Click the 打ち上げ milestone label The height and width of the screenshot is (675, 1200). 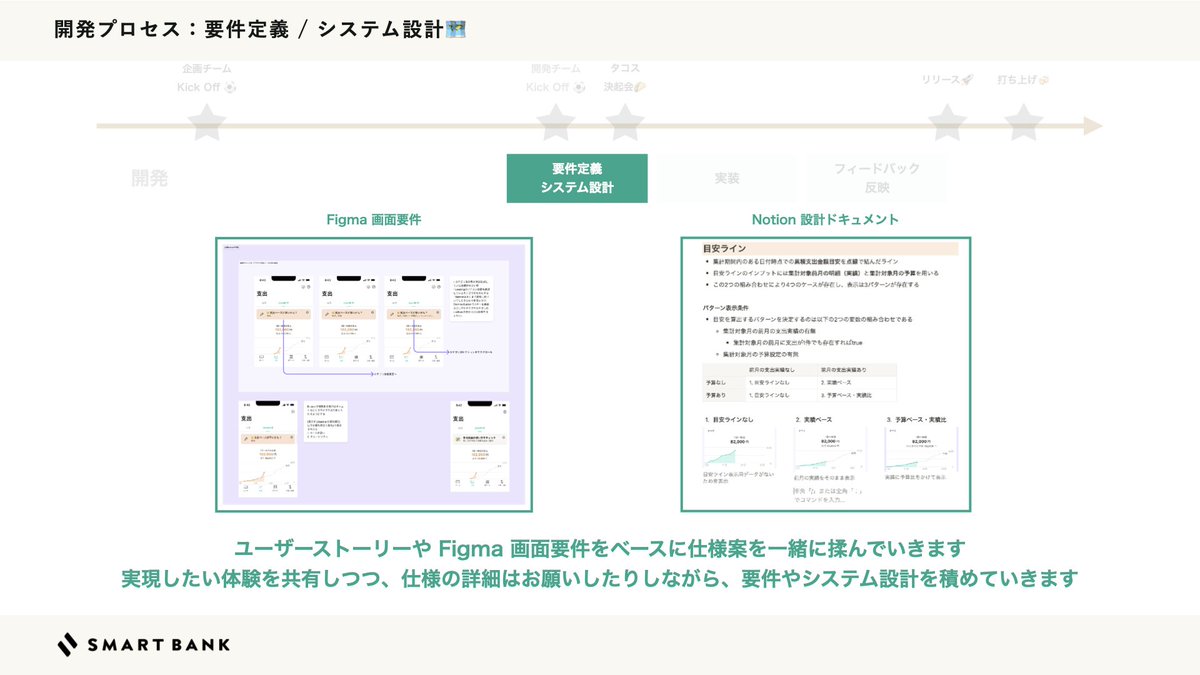1023,79
